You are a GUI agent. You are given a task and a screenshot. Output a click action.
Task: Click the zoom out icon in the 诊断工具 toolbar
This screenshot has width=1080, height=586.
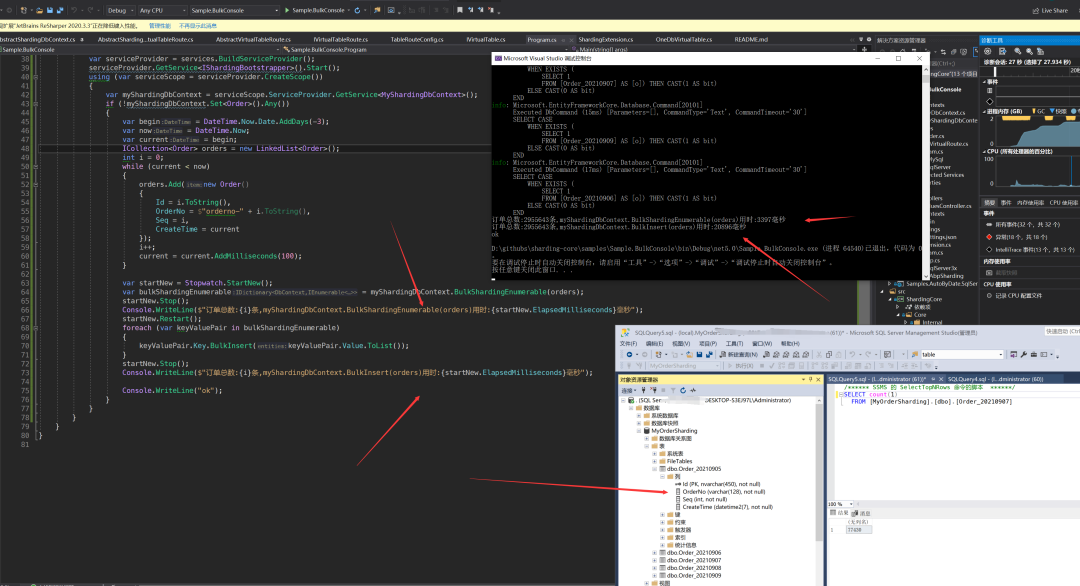click(1029, 52)
